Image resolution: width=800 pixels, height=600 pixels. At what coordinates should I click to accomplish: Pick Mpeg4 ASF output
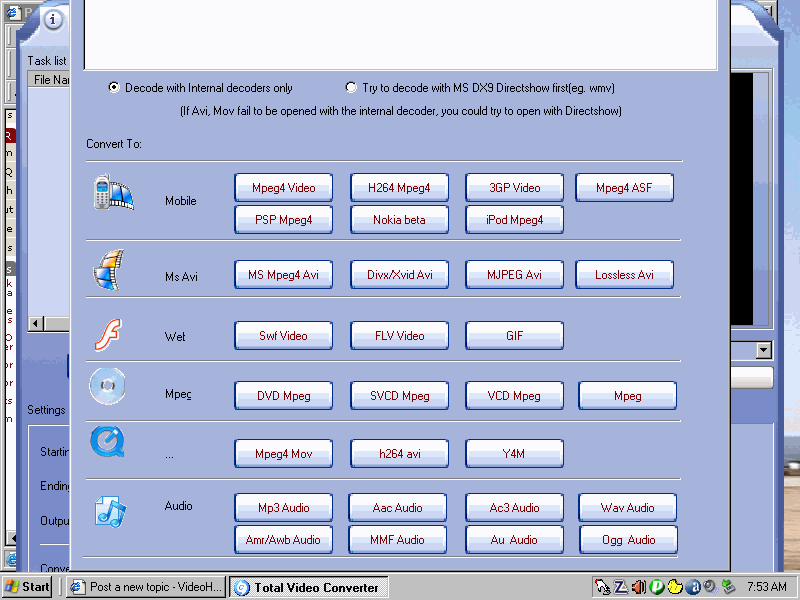point(624,188)
